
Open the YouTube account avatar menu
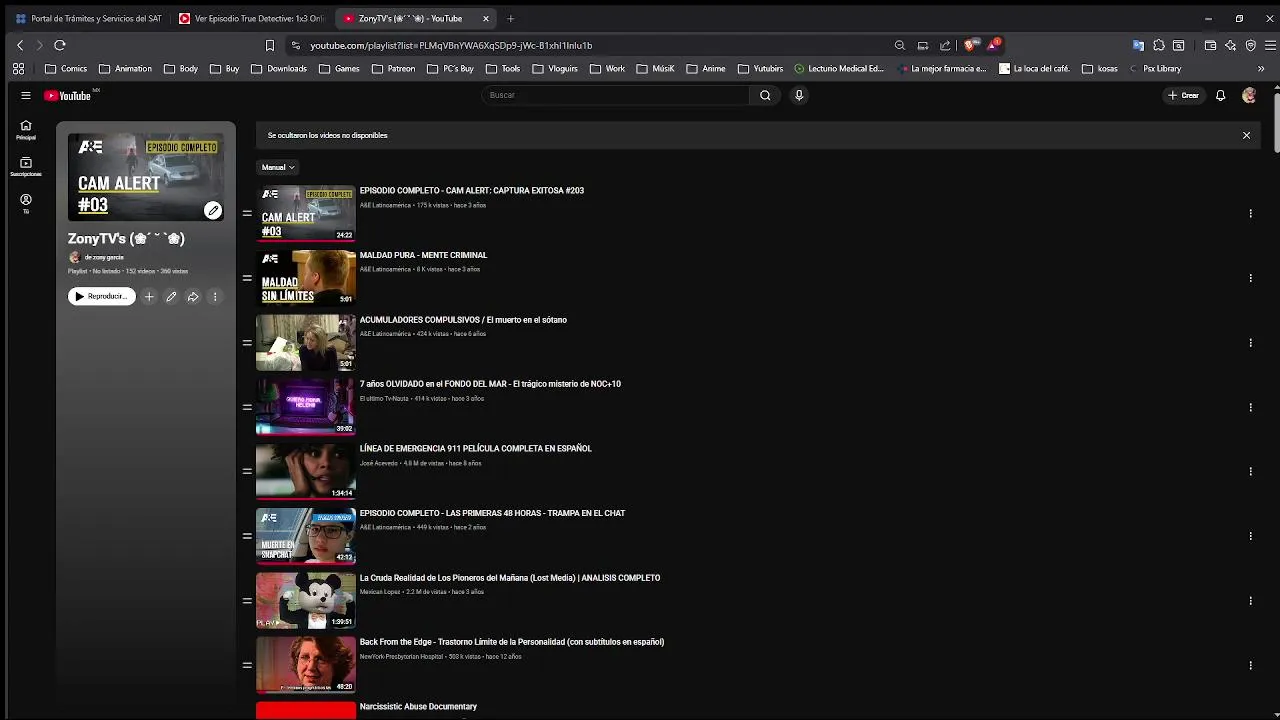(x=1249, y=95)
